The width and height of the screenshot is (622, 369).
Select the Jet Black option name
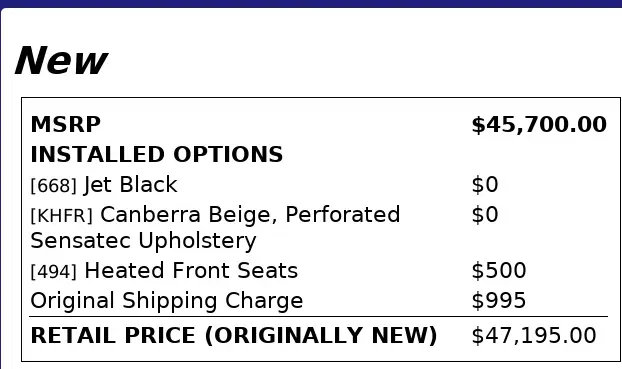point(131,184)
